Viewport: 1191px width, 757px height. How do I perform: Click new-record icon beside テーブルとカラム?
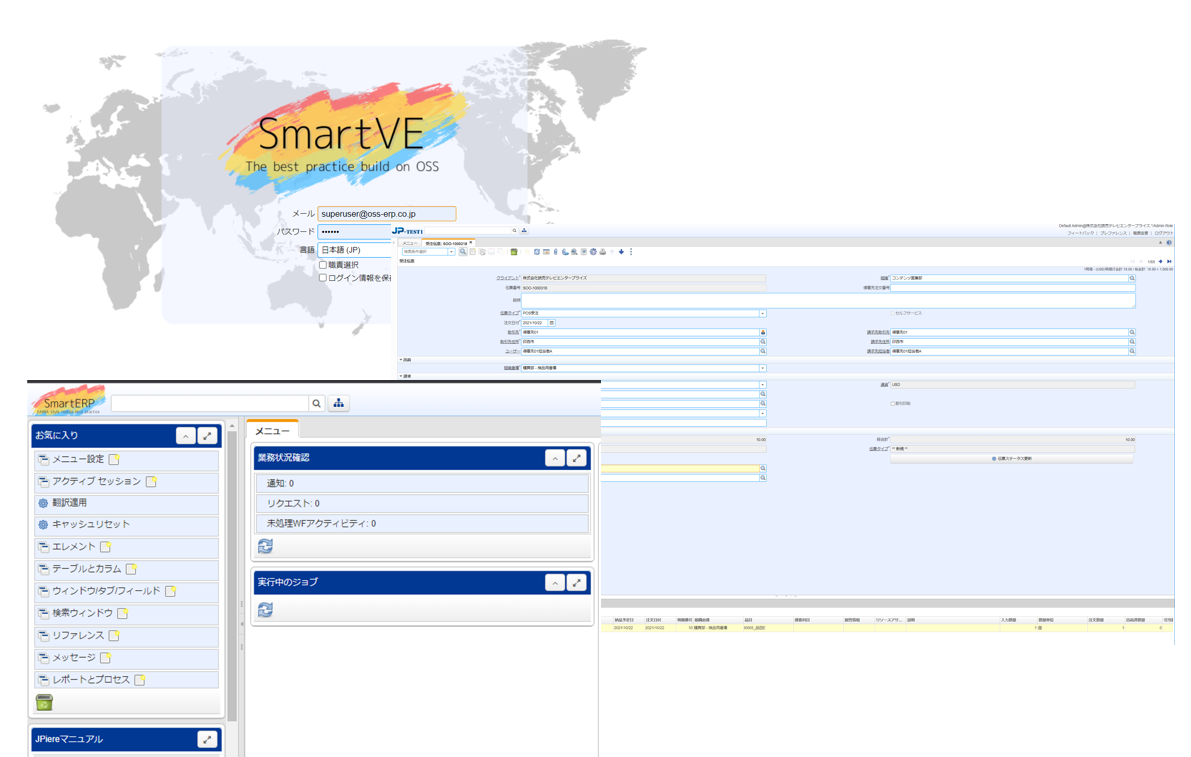point(131,569)
